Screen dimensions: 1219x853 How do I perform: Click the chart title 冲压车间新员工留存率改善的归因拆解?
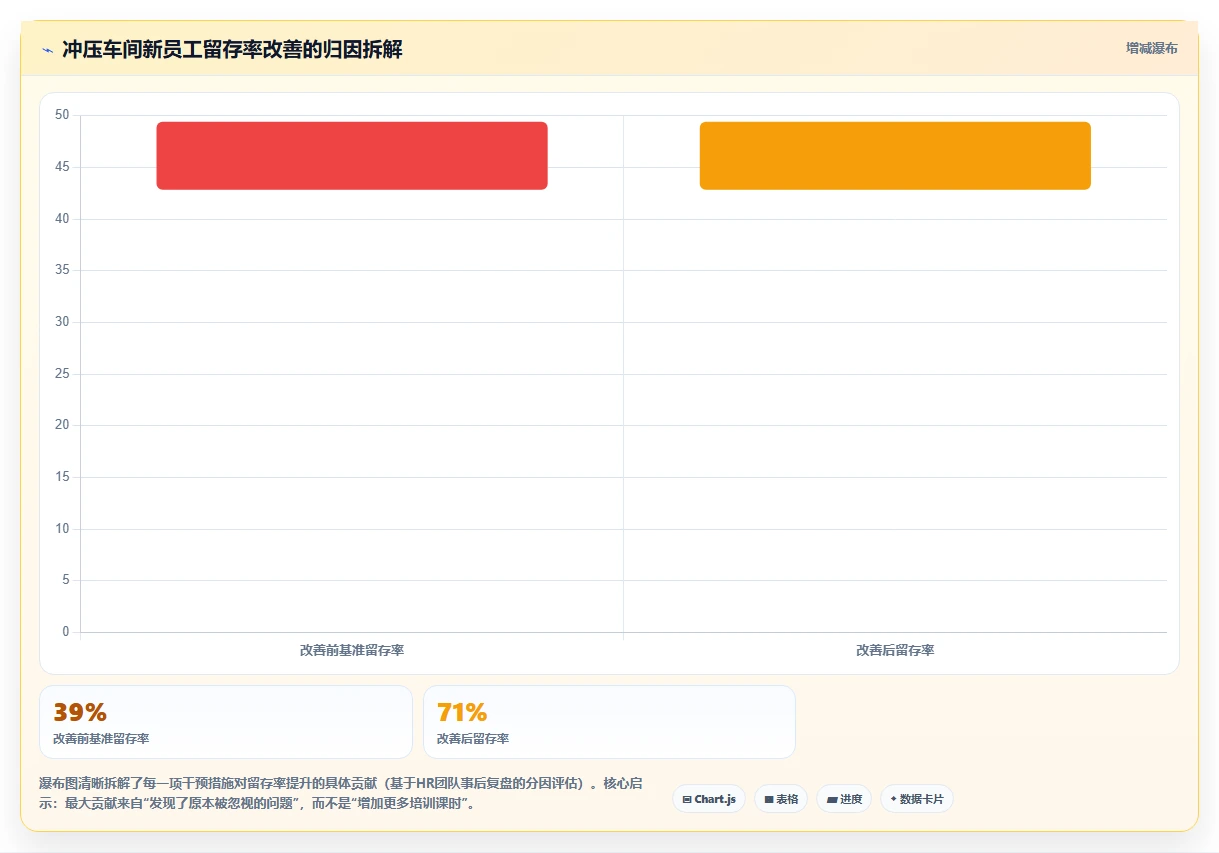232,49
